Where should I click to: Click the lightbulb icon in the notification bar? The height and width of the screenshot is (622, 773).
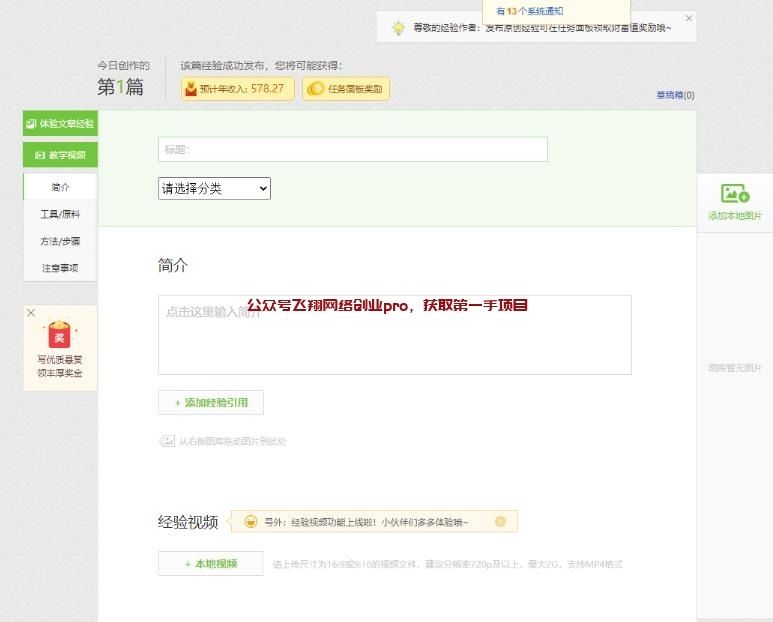(398, 28)
